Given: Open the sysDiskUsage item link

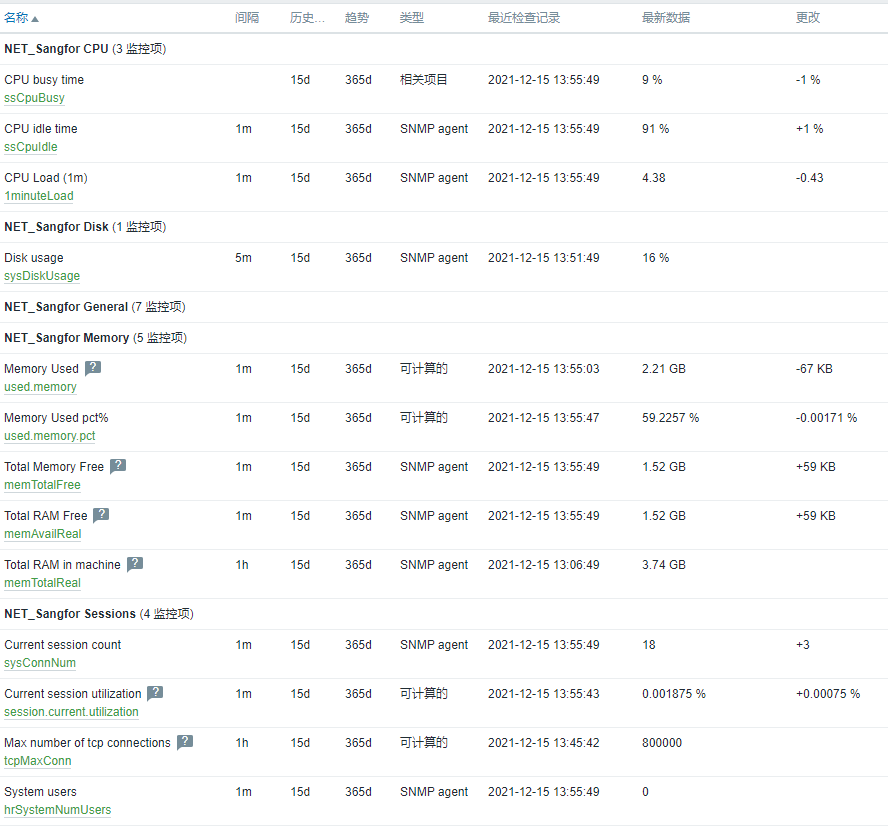Looking at the screenshot, I should coord(42,276).
